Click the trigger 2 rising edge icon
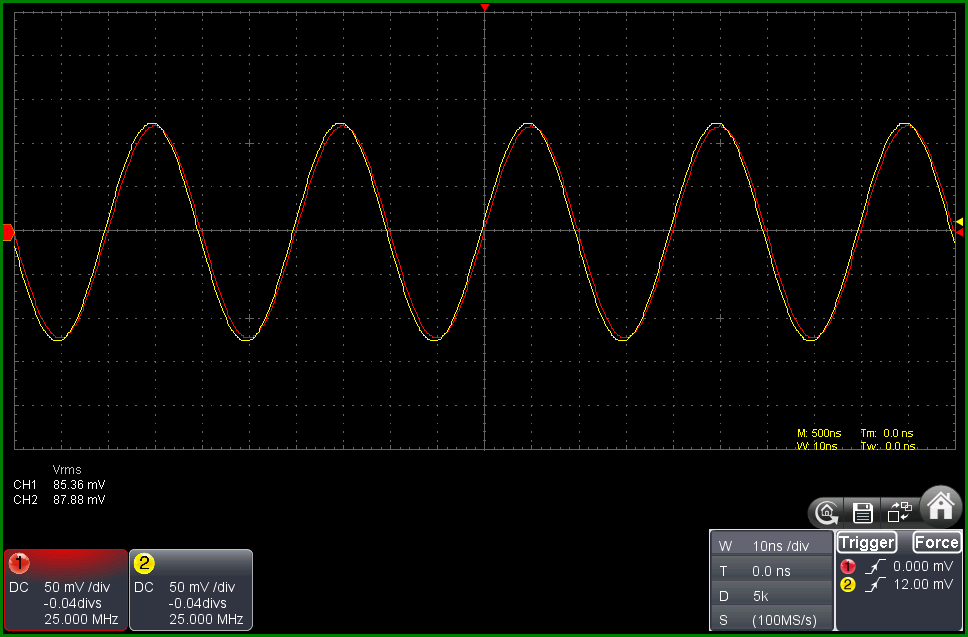Screen dimensions: 968x637 pyautogui.click(x=875, y=584)
